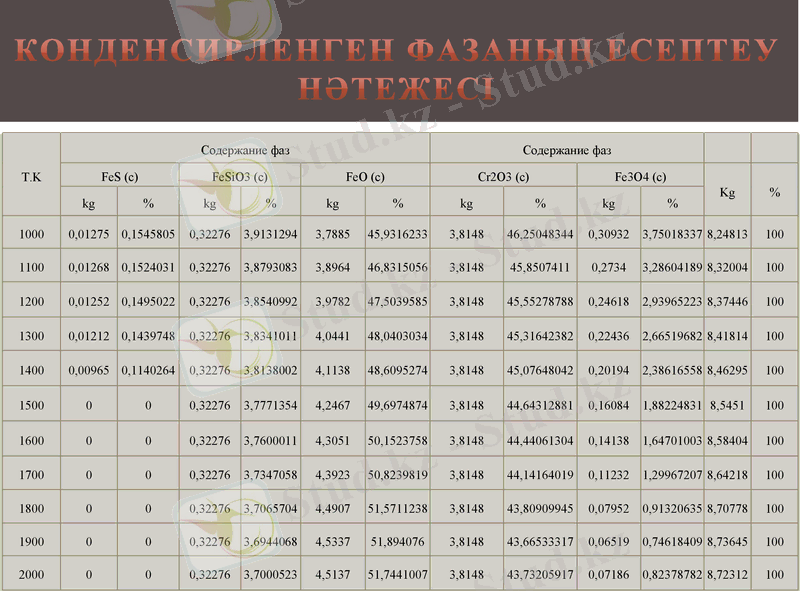Click the cell containing 51,894076
800x591 pixels.
coord(397,541)
